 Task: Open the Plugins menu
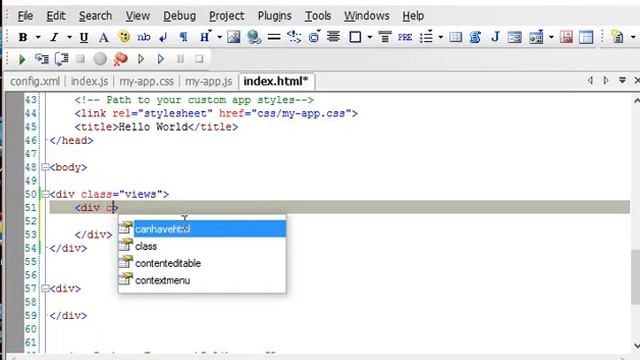pos(275,16)
